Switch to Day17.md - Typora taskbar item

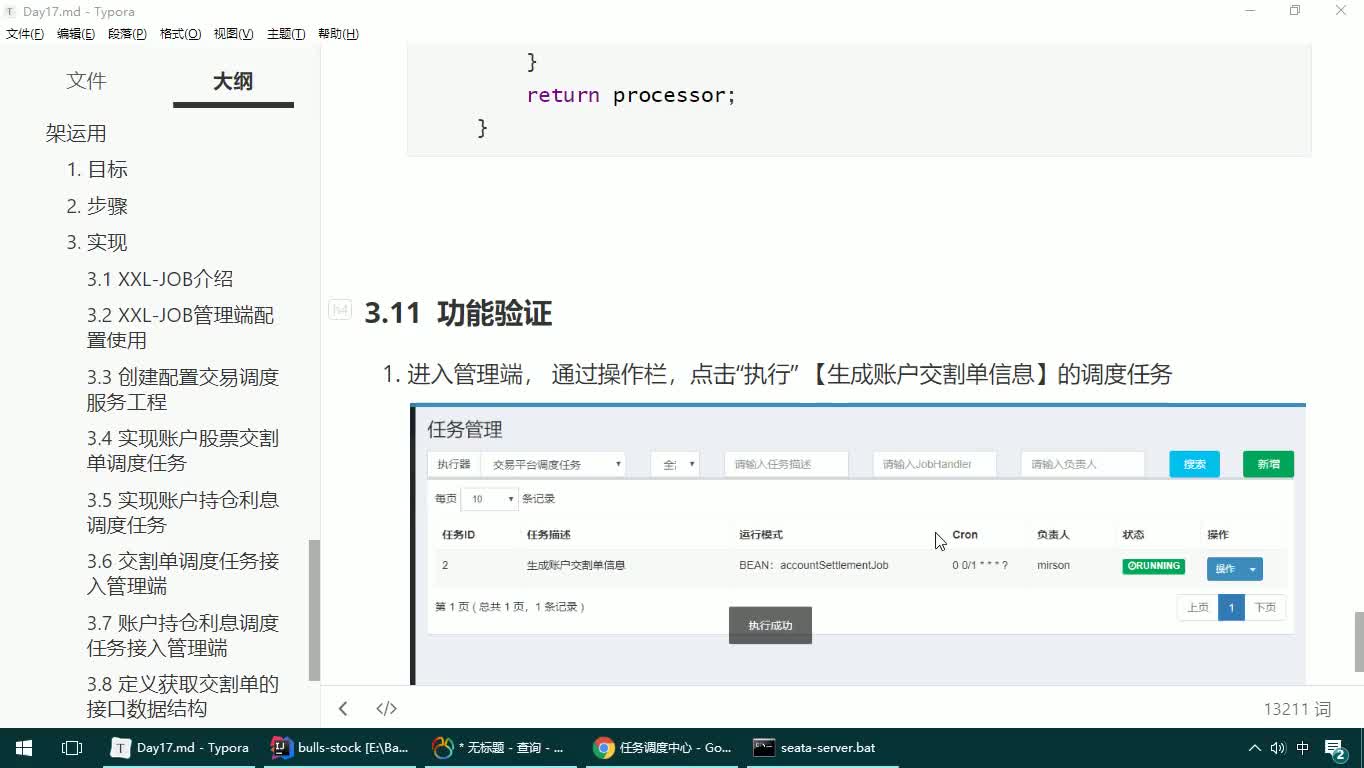[x=181, y=748]
